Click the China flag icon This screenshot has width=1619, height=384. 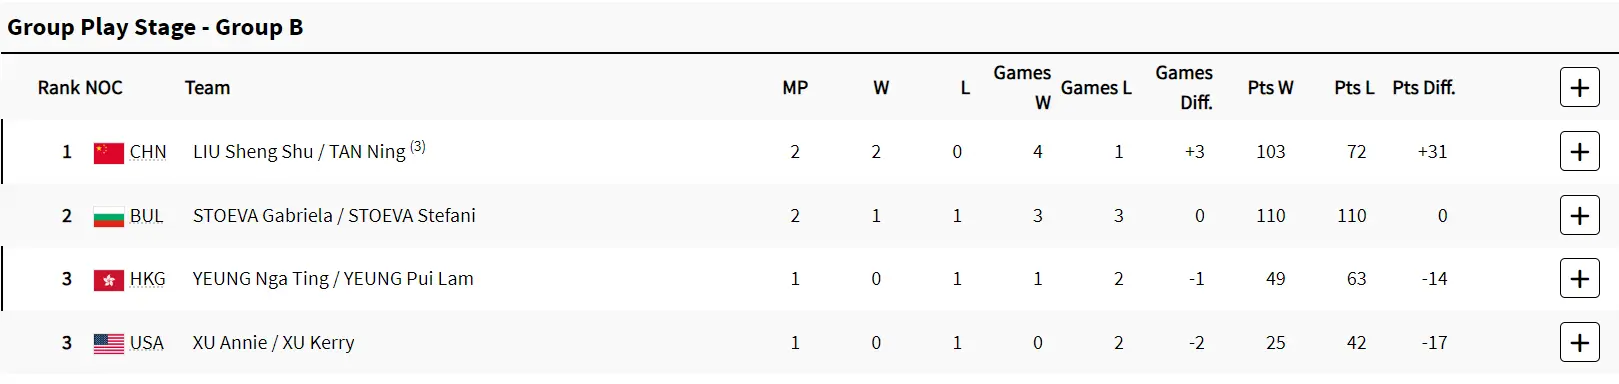(x=108, y=153)
